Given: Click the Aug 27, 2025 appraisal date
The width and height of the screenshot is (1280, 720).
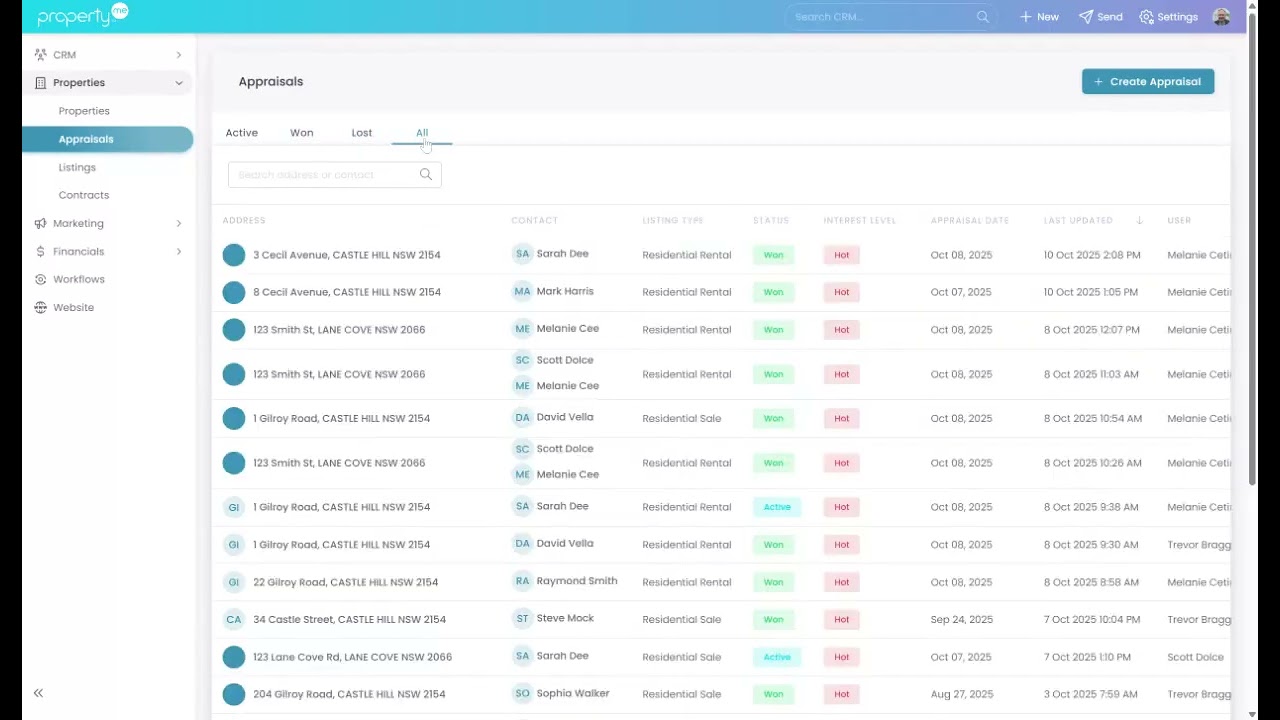Looking at the screenshot, I should 962,694.
